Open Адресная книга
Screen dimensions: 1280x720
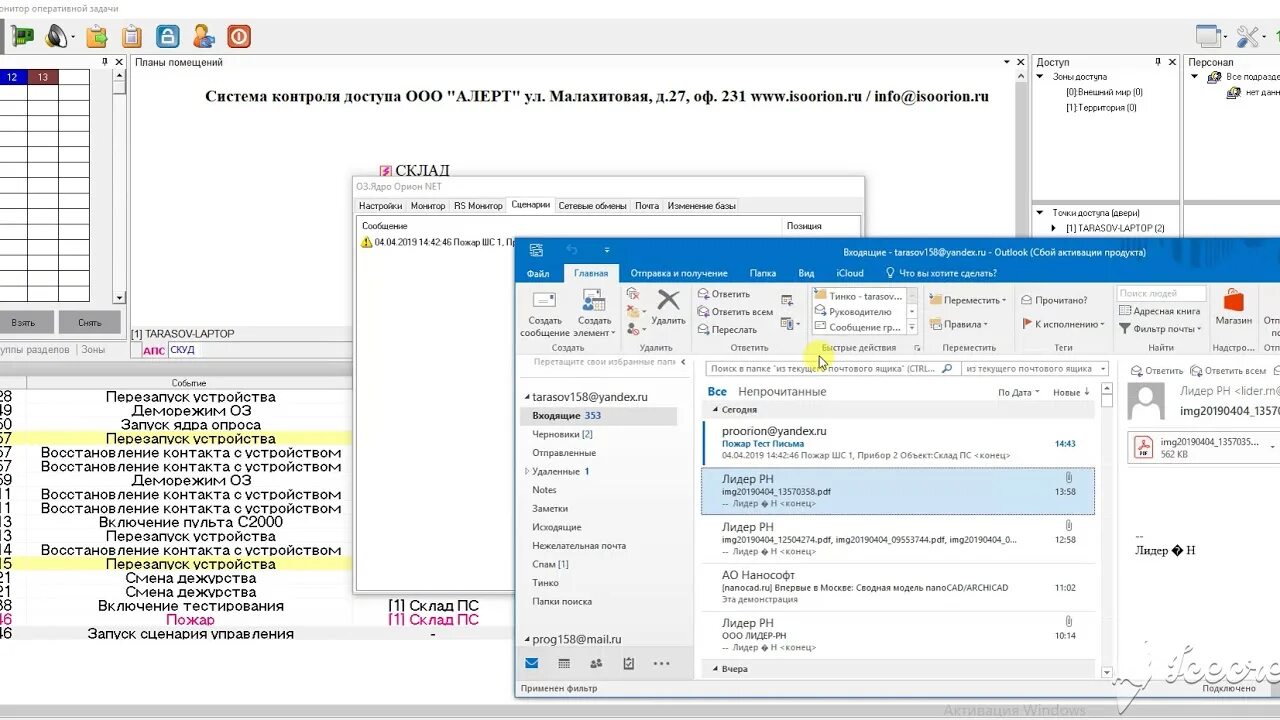[1160, 311]
